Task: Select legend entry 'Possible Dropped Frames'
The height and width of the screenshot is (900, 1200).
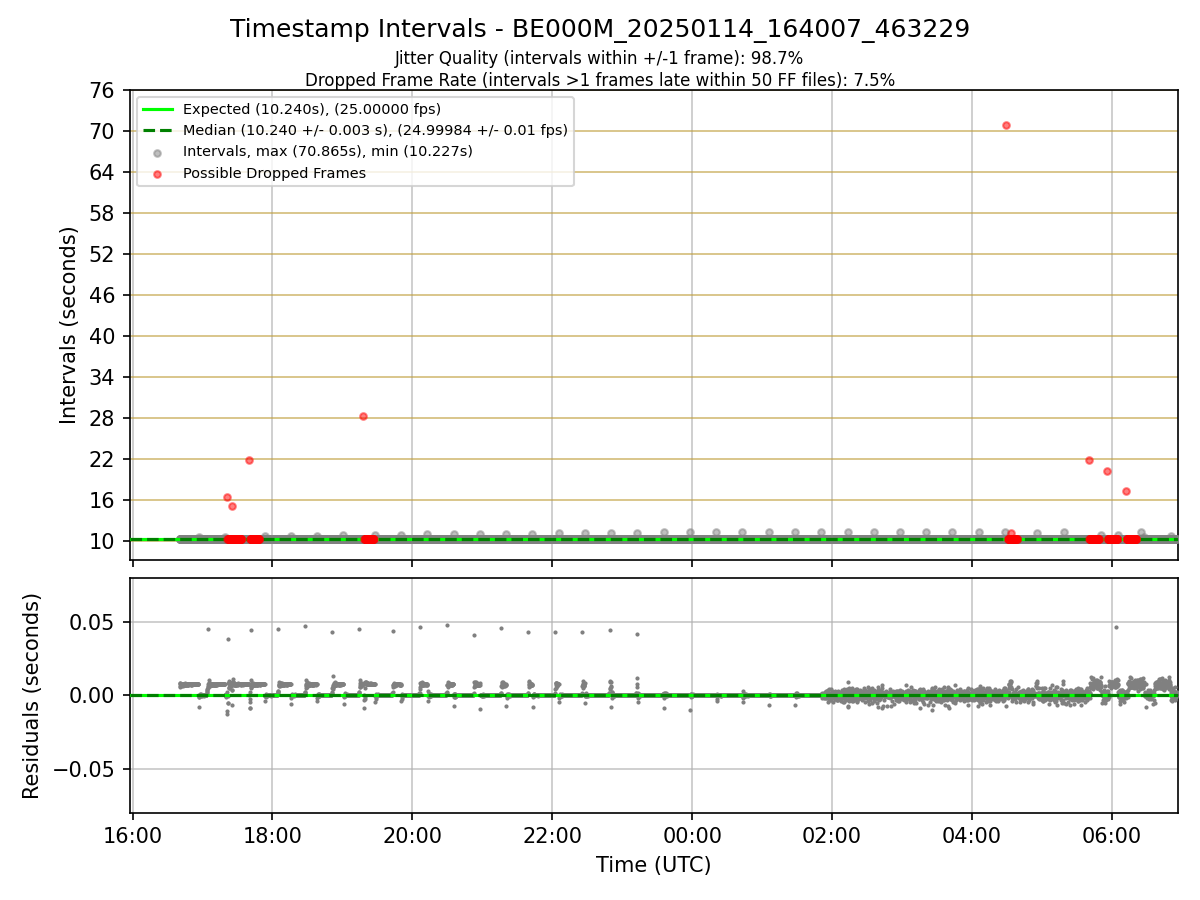Action: coord(274,173)
